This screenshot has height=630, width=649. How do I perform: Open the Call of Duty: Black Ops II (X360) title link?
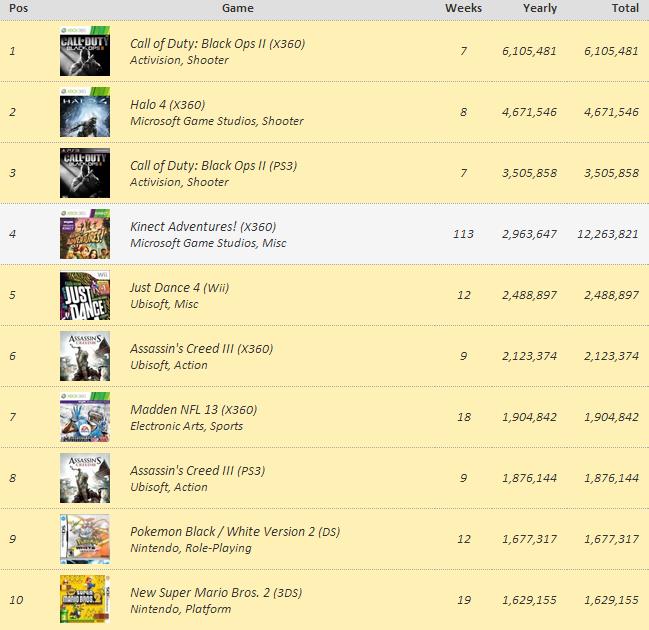pos(217,43)
